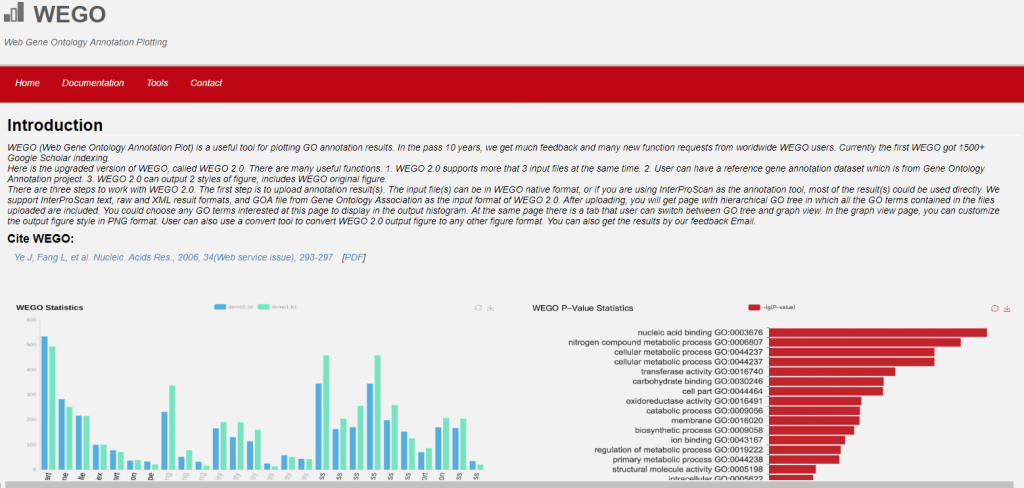1024x488 pixels.
Task: Click the cell part GO:0044464 label
Action: [722, 391]
